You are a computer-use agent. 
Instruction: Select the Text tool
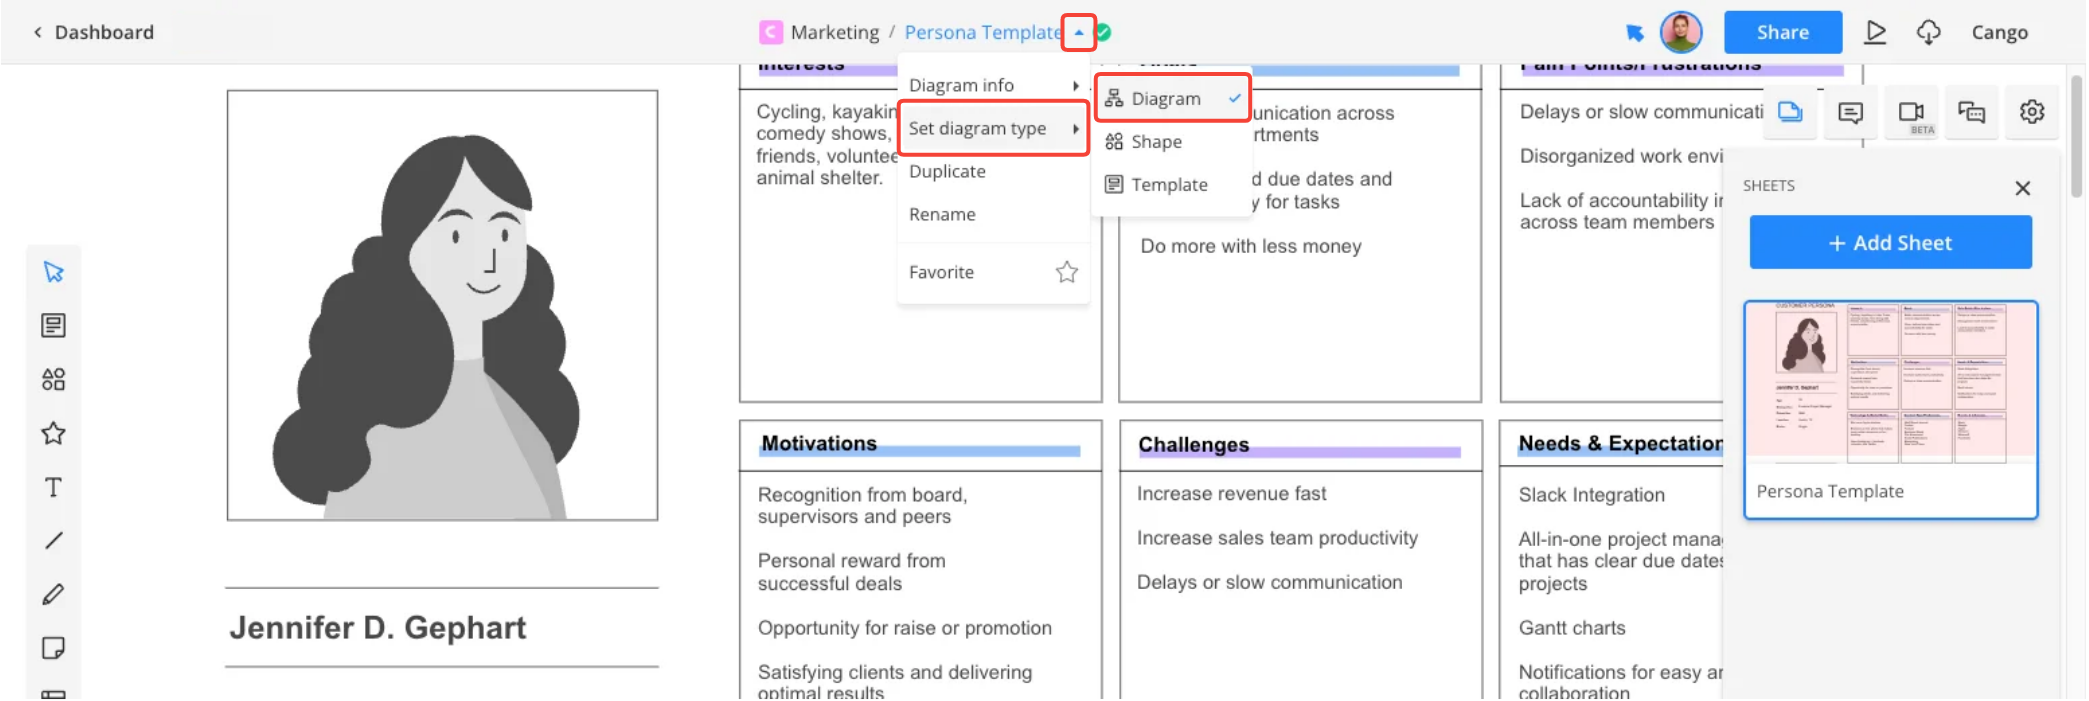coord(54,487)
